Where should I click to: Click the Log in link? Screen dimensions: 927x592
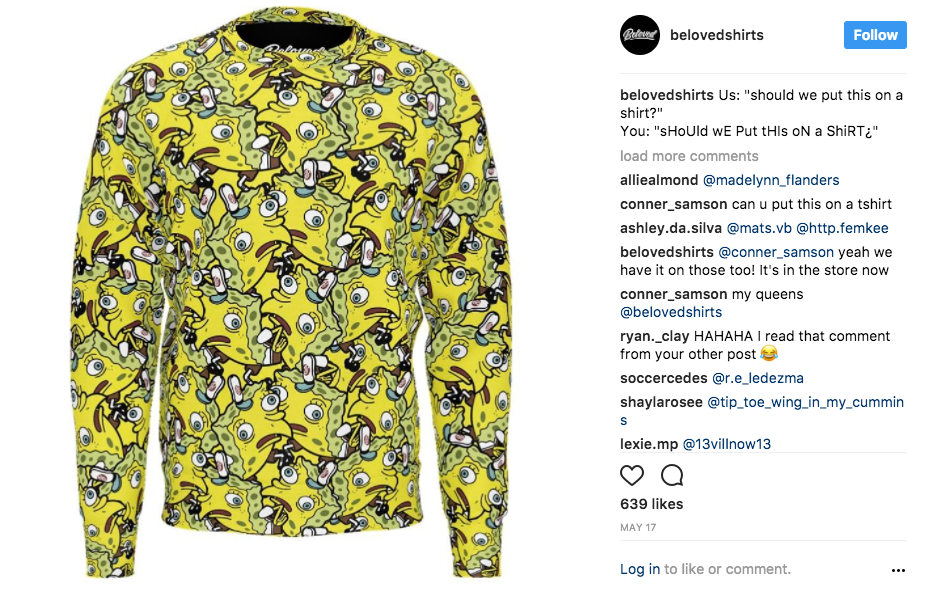(640, 570)
